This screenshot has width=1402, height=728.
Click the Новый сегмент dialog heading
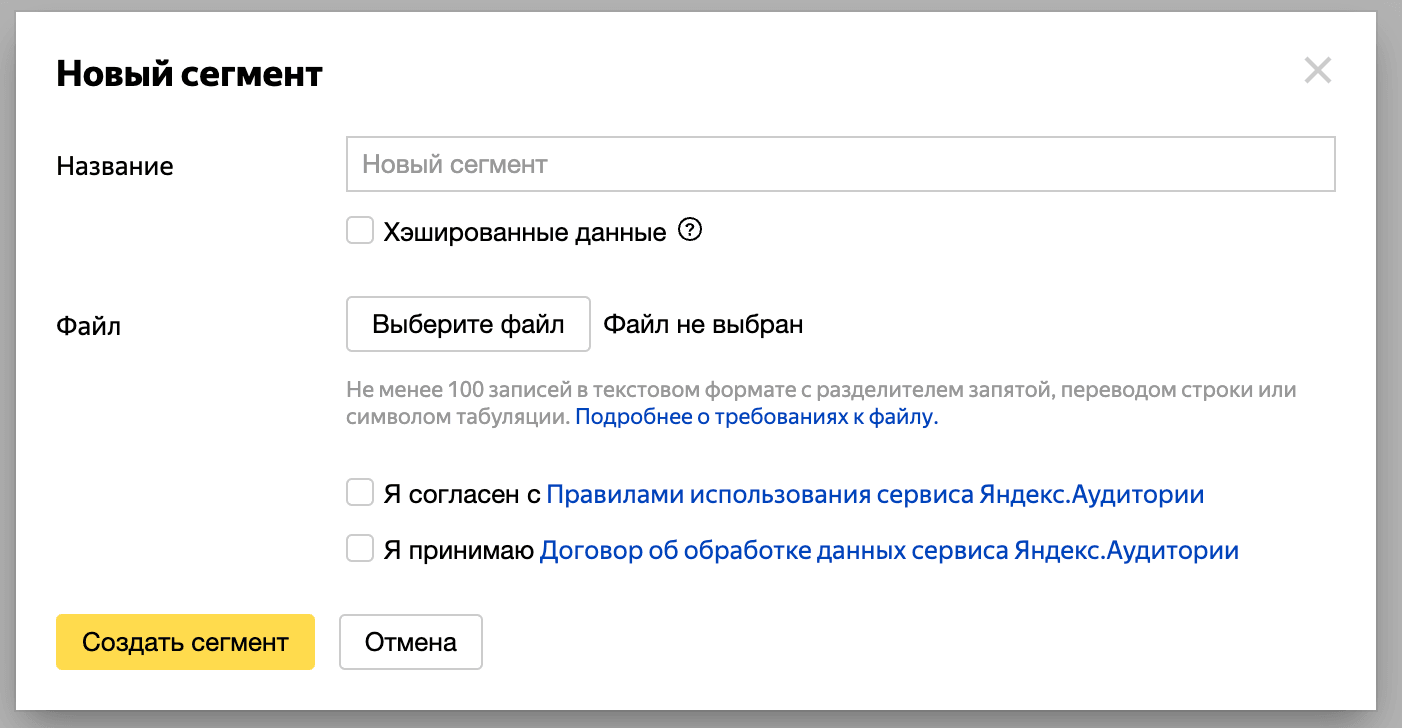pos(189,74)
